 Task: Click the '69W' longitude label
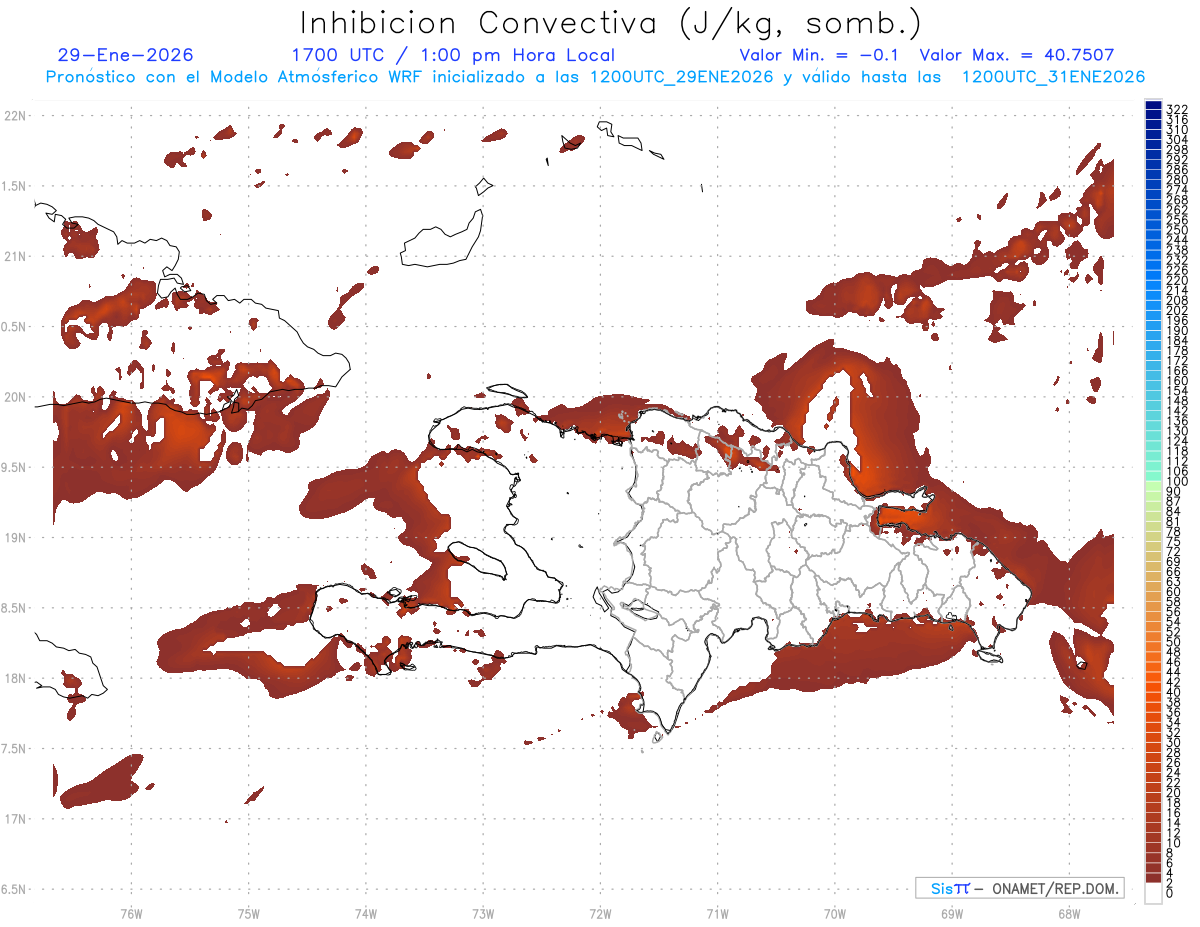click(951, 913)
